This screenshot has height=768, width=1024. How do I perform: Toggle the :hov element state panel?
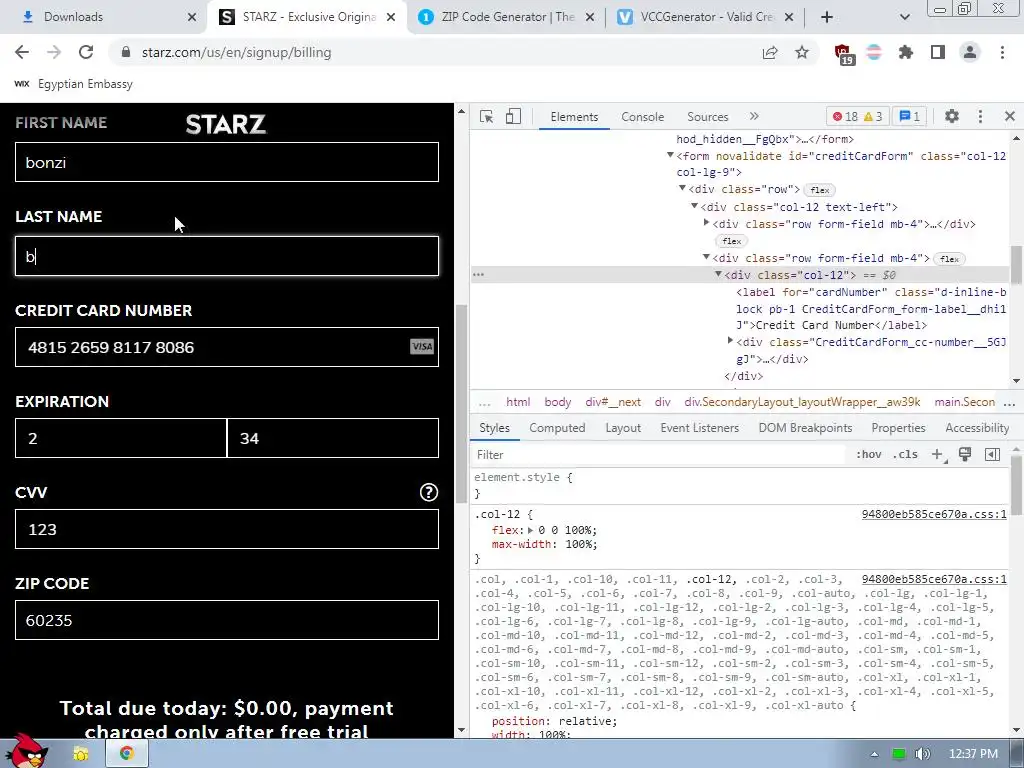coord(869,455)
